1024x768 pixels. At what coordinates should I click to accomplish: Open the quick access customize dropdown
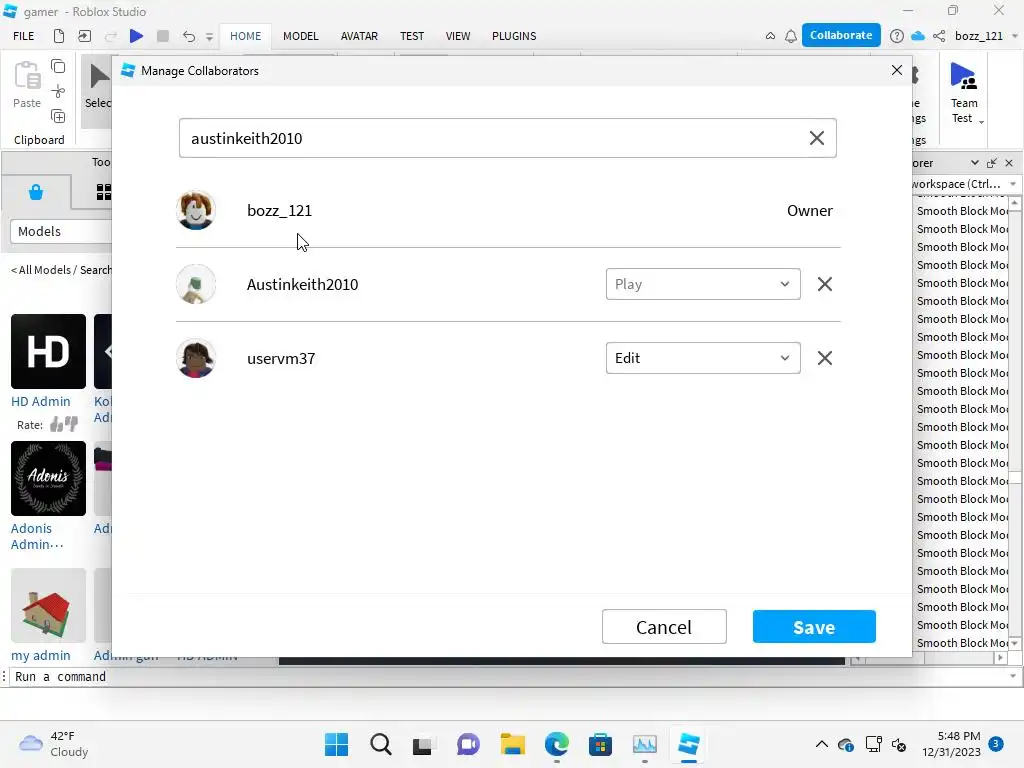pyautogui.click(x=209, y=37)
